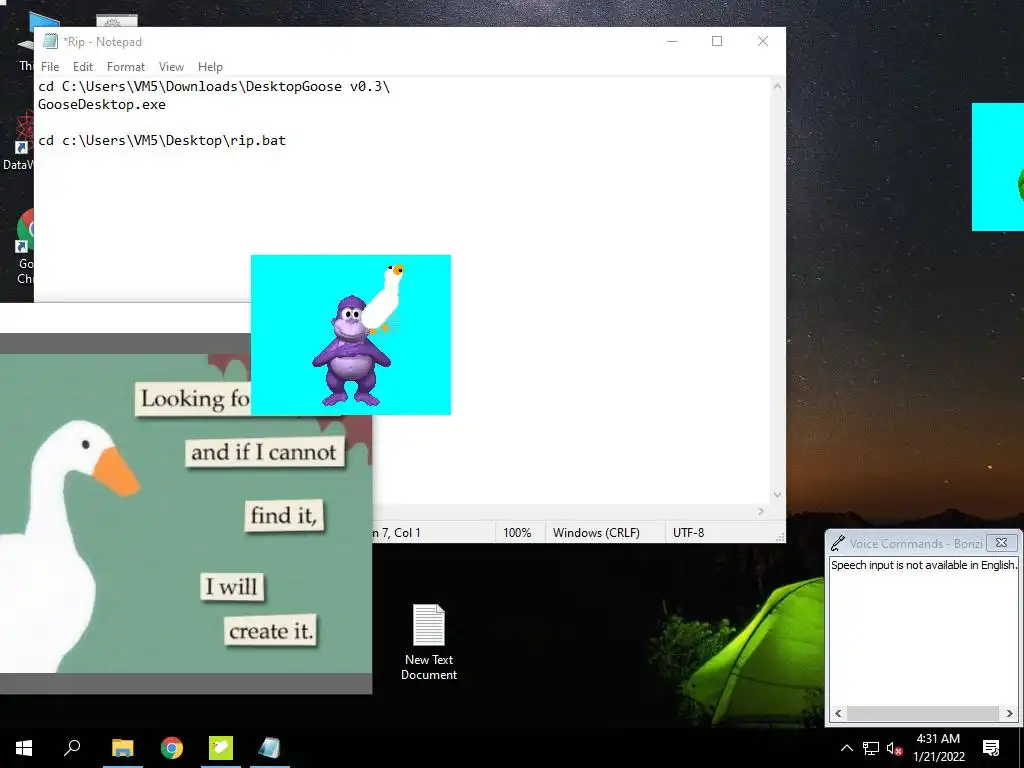Viewport: 1024px width, 768px height.
Task: Open Google Chrome from the taskbar
Action: 172,748
